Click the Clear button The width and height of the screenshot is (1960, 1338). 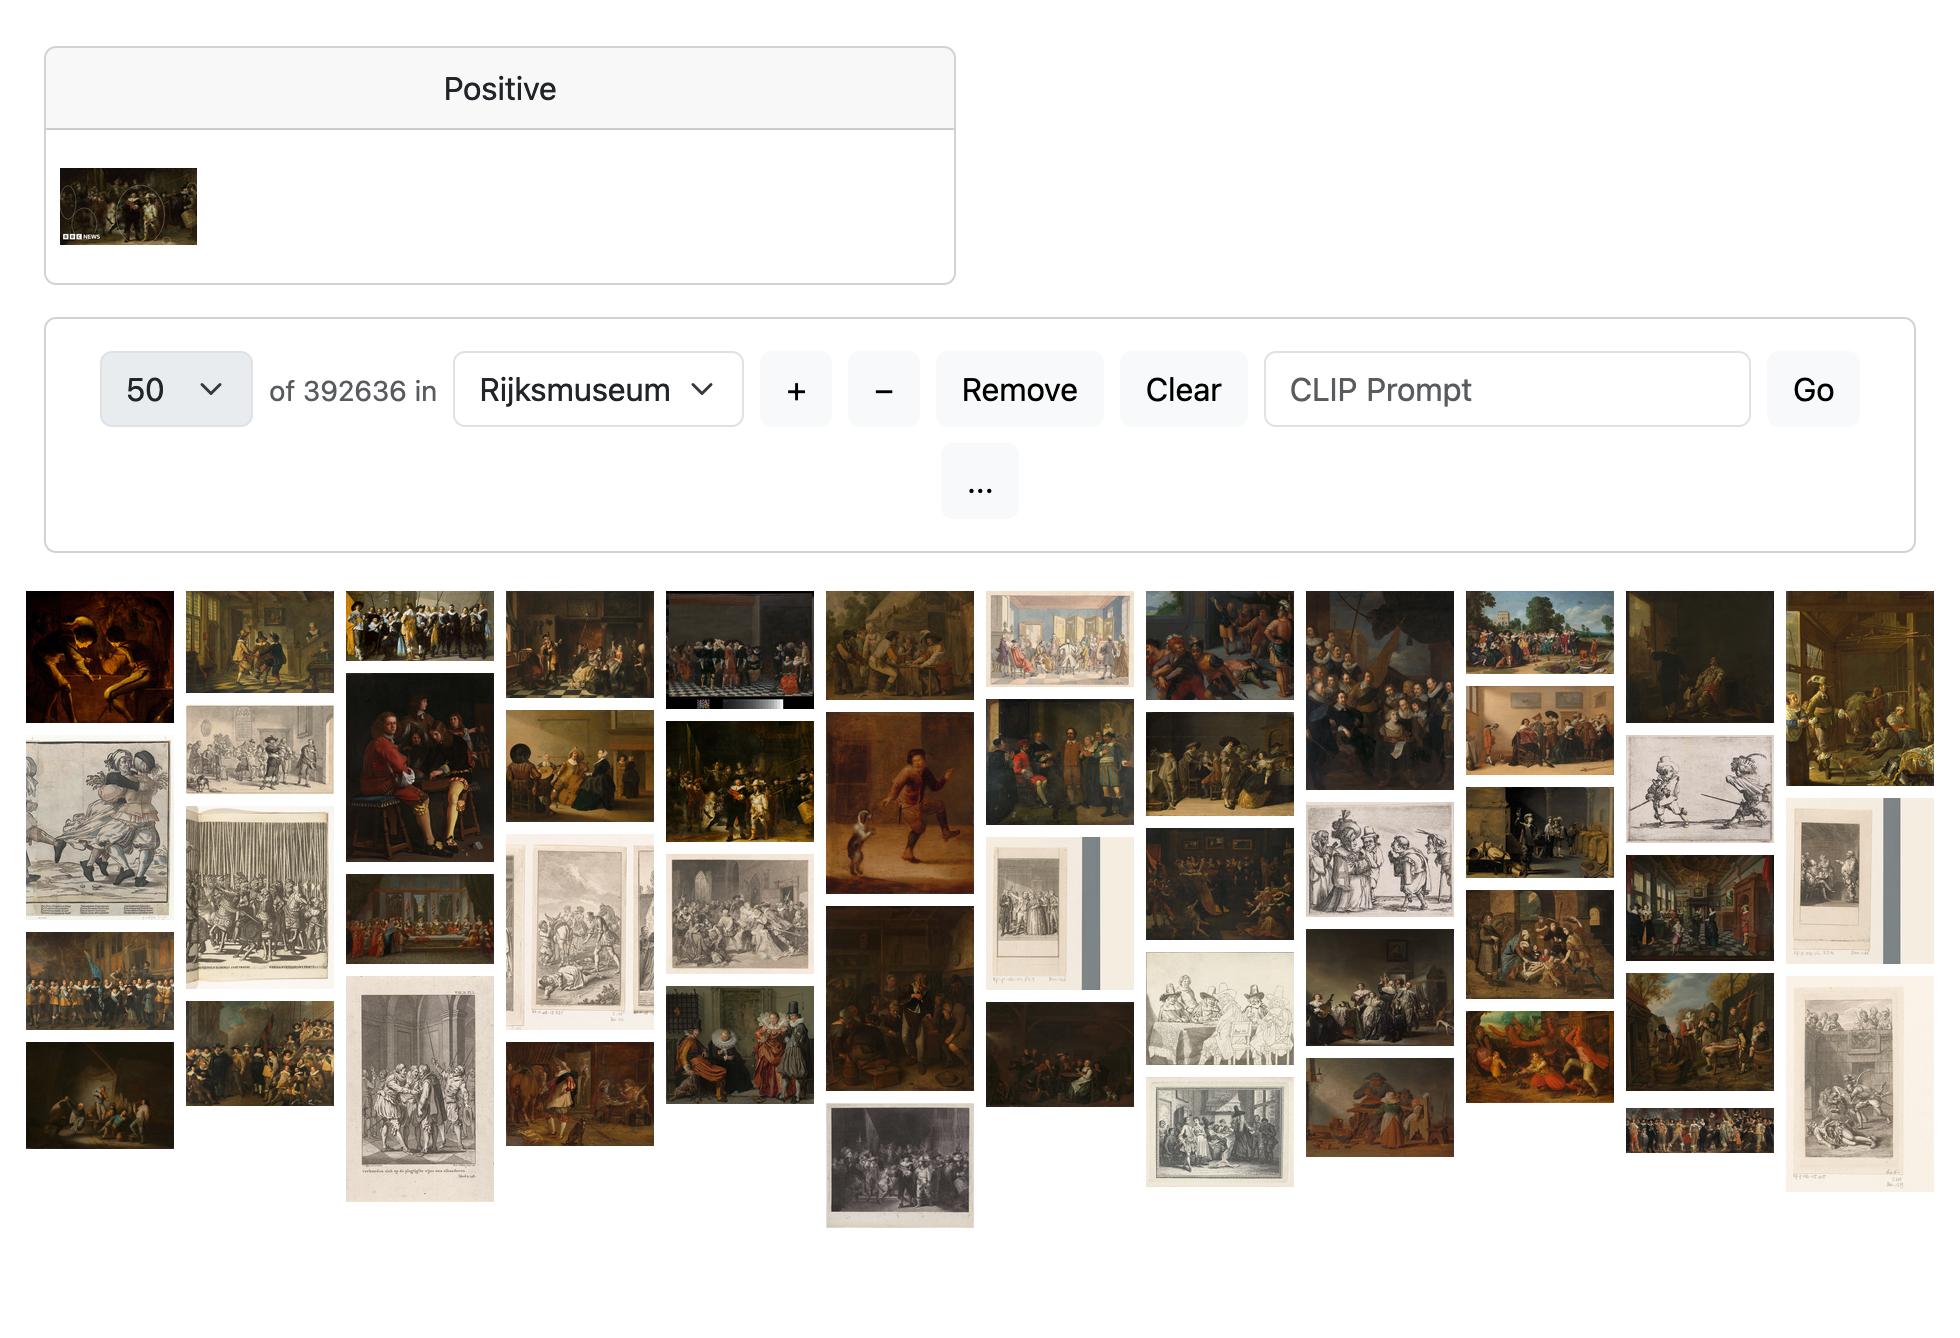click(x=1183, y=389)
